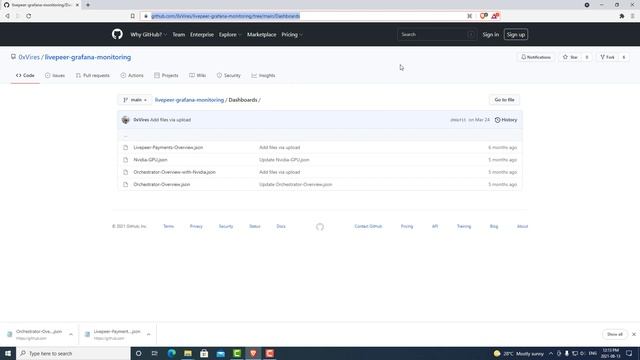This screenshot has height=360, width=640.
Task: Open commit History link
Action: (x=506, y=120)
